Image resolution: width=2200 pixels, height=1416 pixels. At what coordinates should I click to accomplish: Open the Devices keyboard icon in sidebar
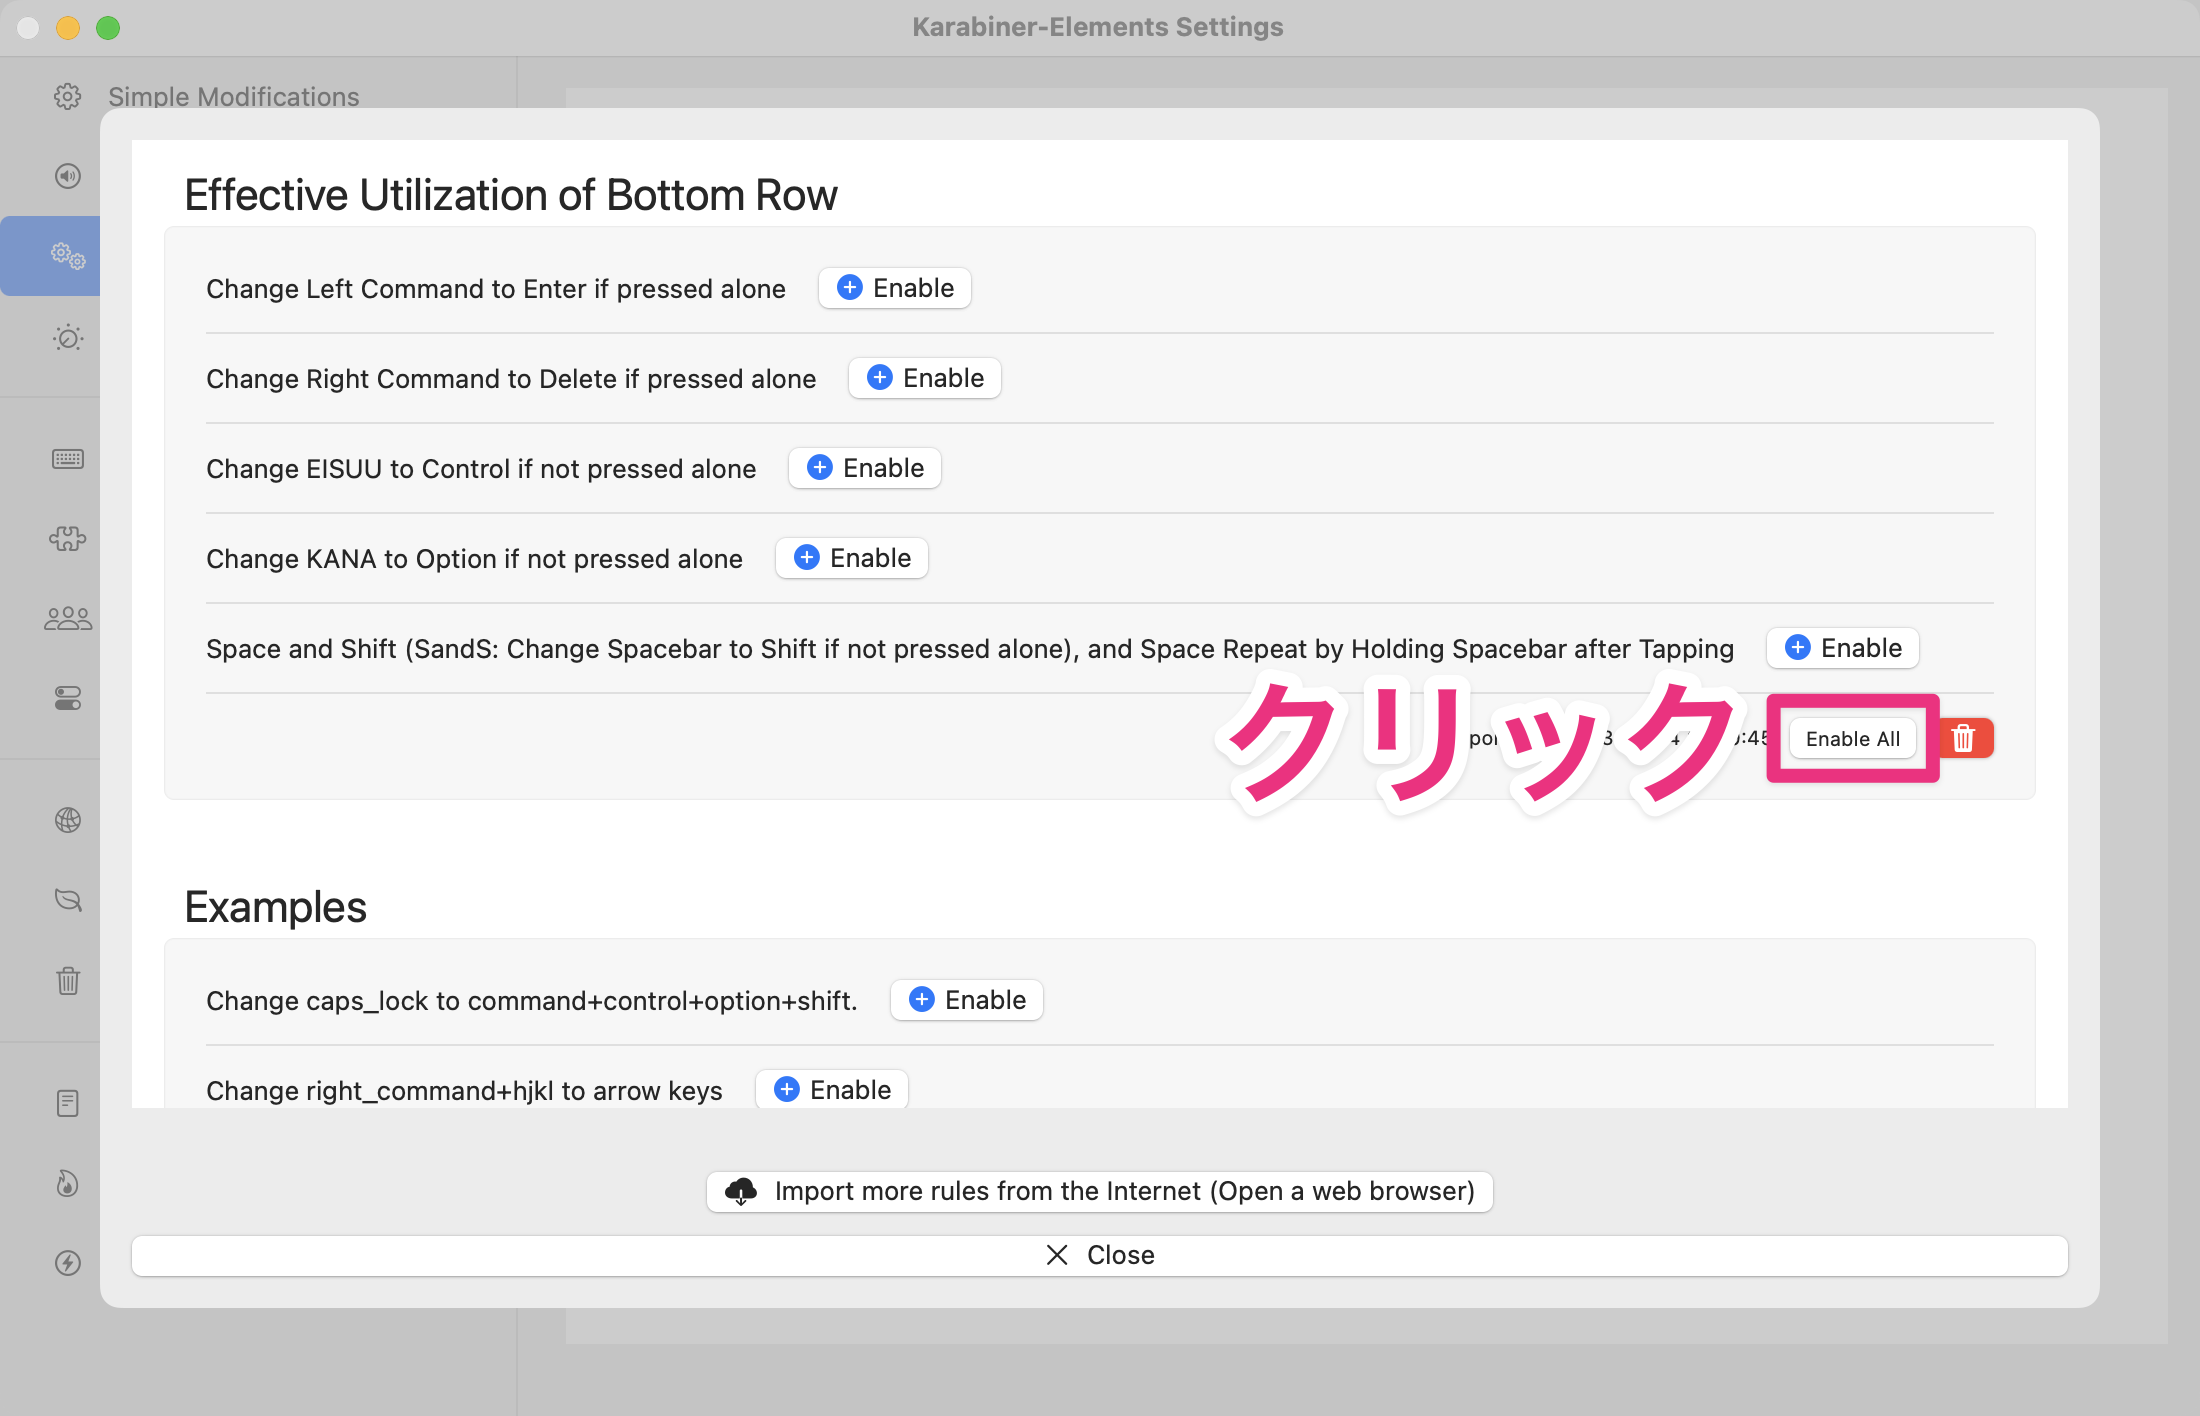click(x=67, y=459)
